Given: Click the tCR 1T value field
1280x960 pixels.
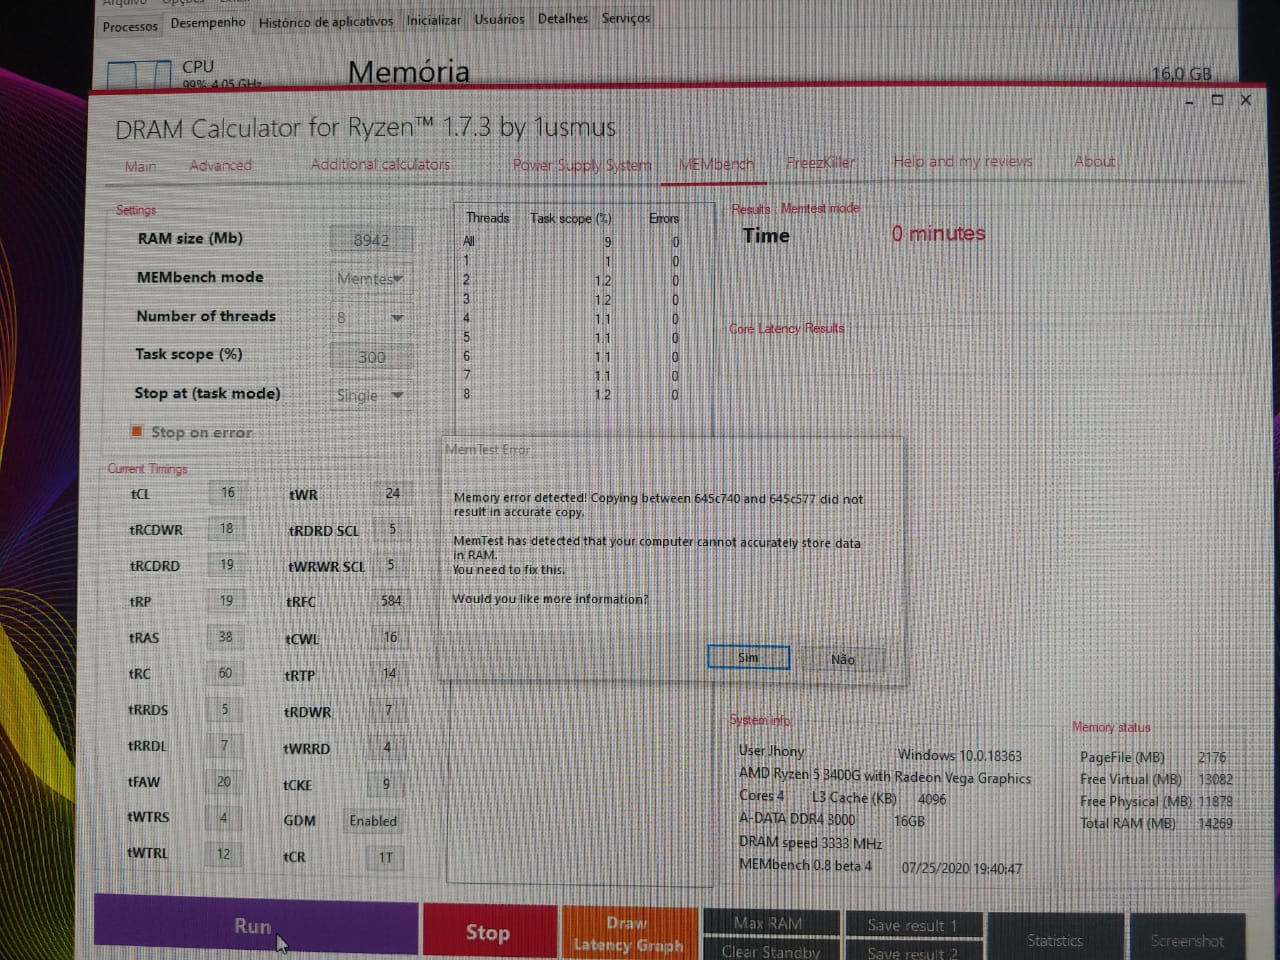Looking at the screenshot, I should coord(385,857).
